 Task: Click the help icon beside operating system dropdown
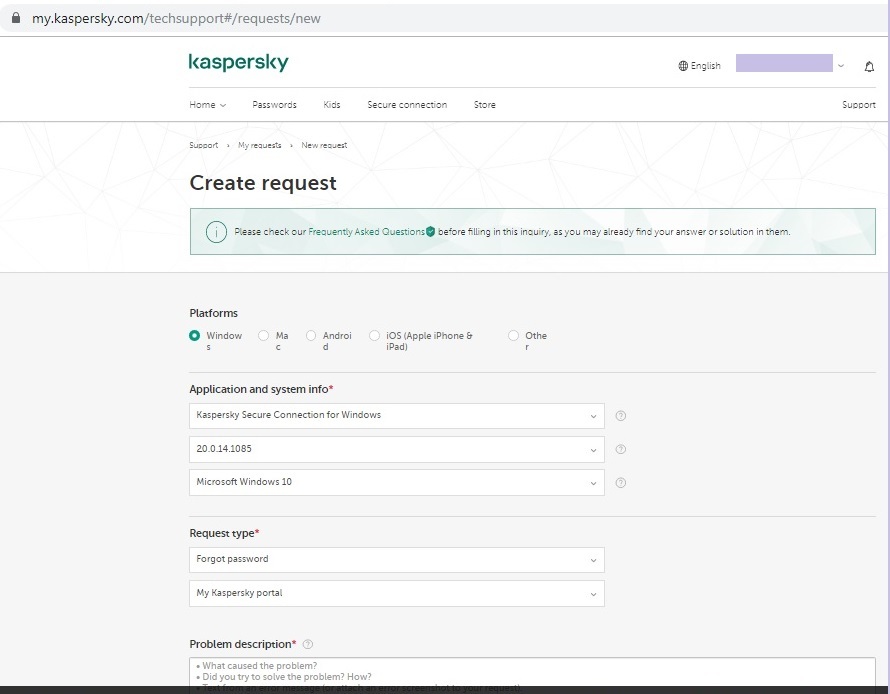[x=621, y=482]
